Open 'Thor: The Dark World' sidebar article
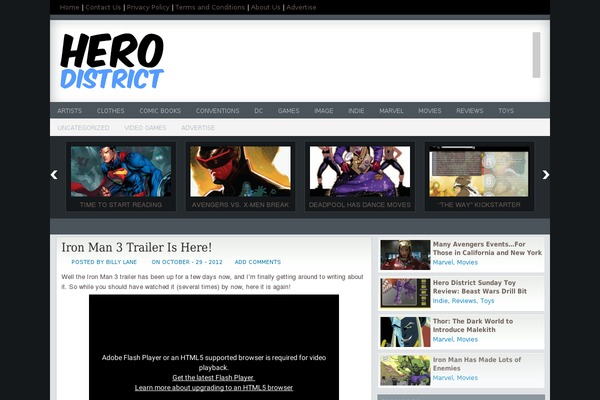 pos(473,325)
